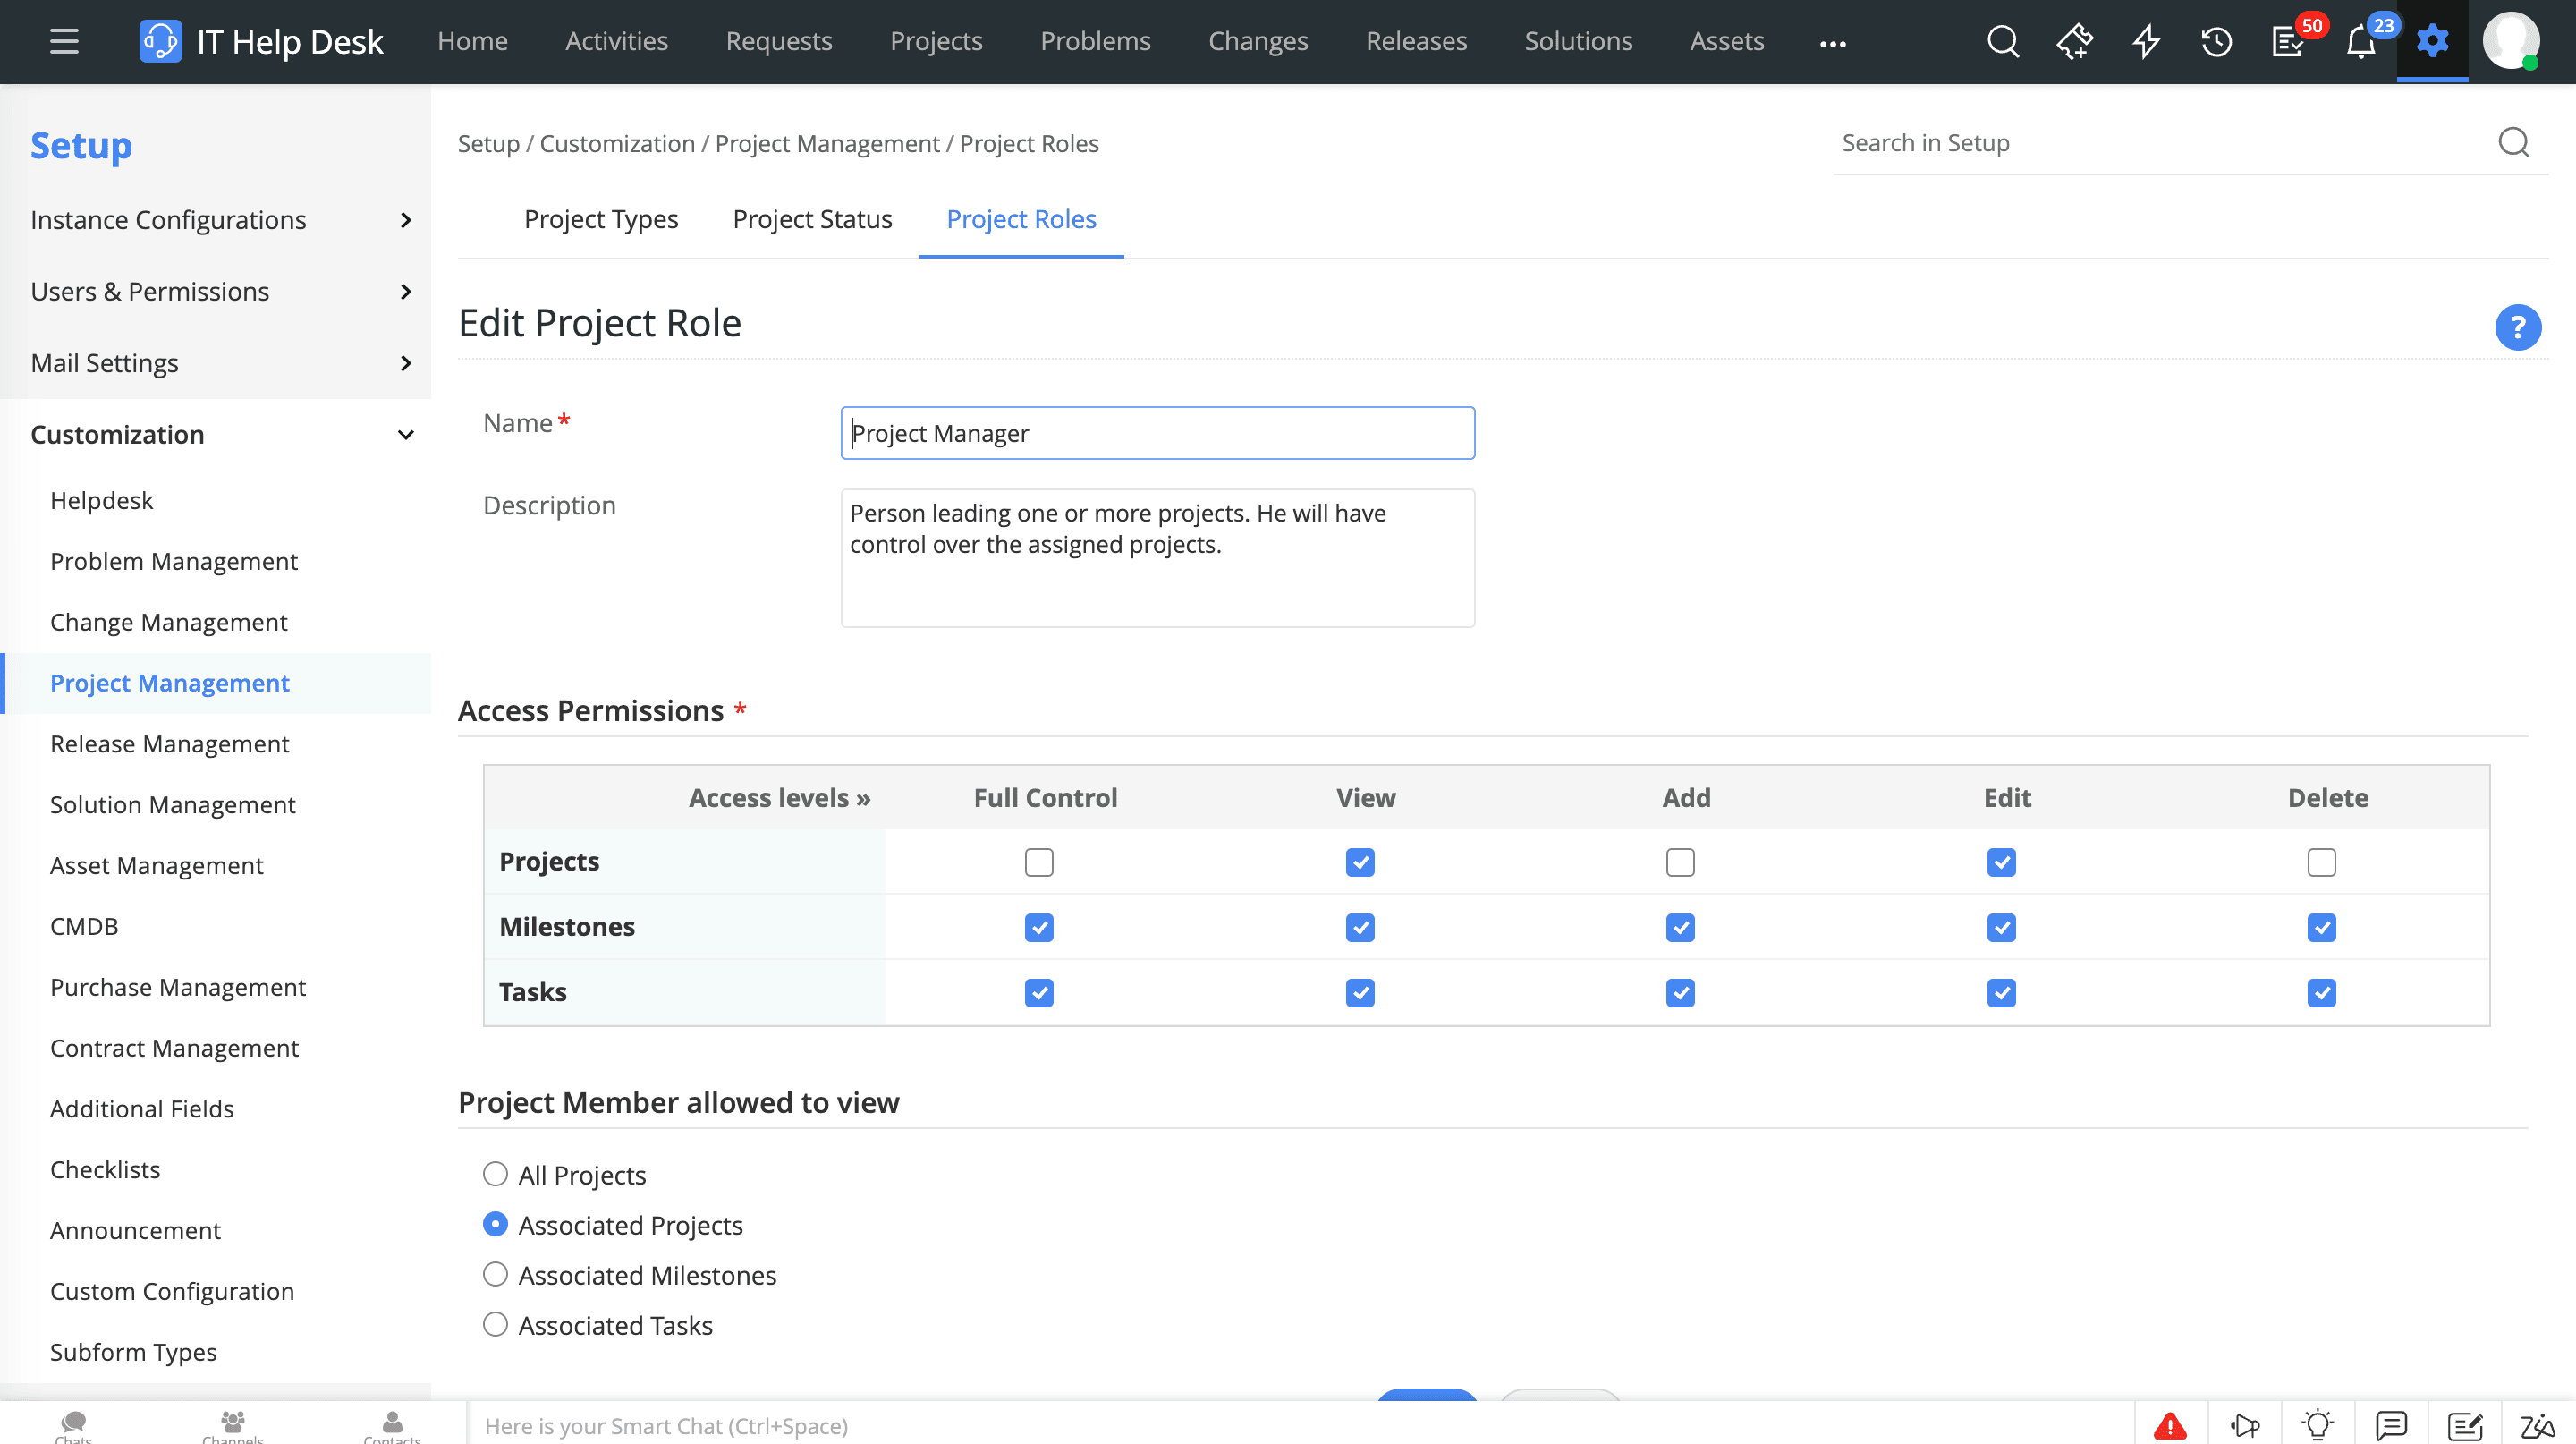Click the Description text area
The height and width of the screenshot is (1444, 2576).
(x=1157, y=558)
